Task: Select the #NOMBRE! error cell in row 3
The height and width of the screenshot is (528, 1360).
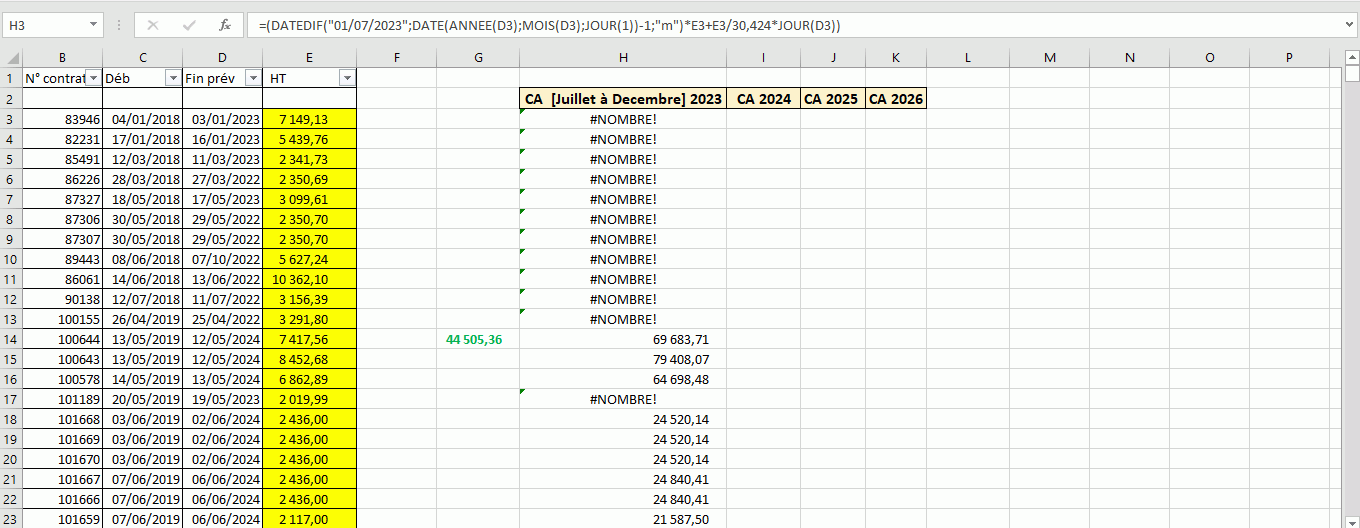Action: [x=623, y=119]
